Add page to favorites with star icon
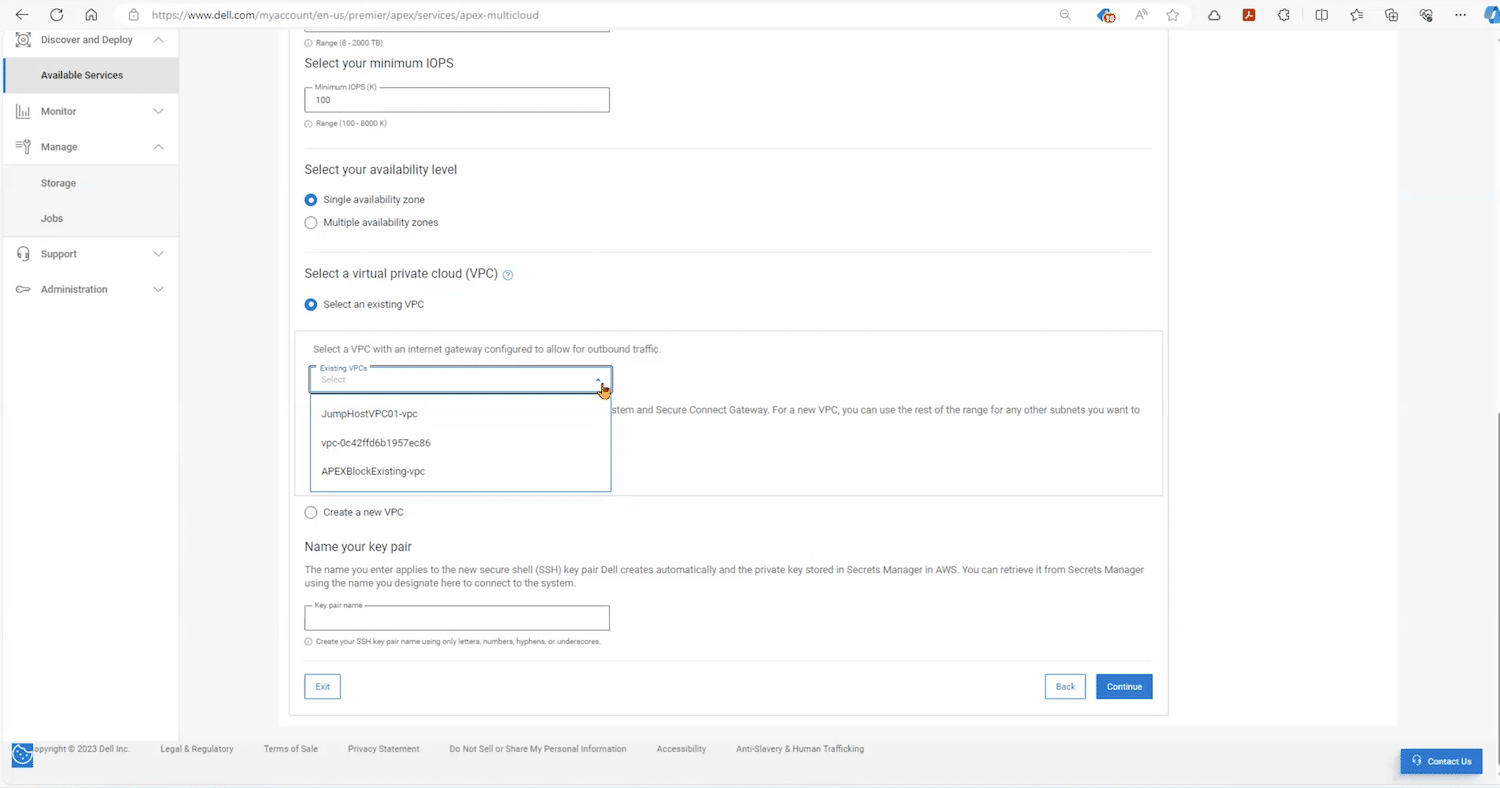 (x=1173, y=15)
